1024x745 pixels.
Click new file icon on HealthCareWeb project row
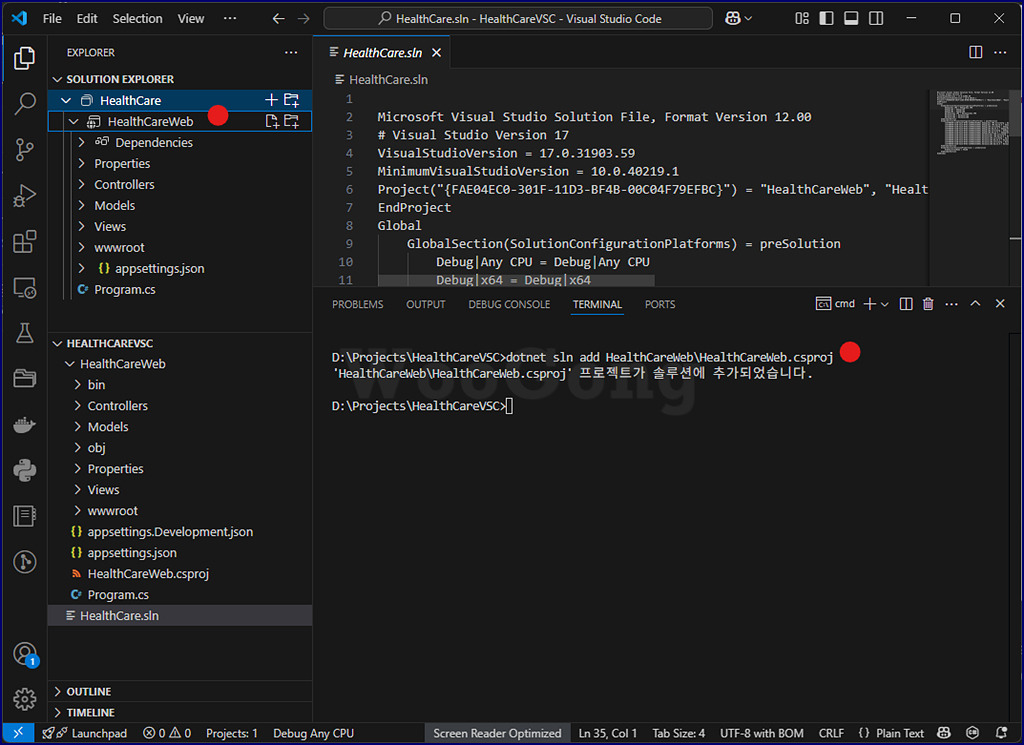click(271, 121)
